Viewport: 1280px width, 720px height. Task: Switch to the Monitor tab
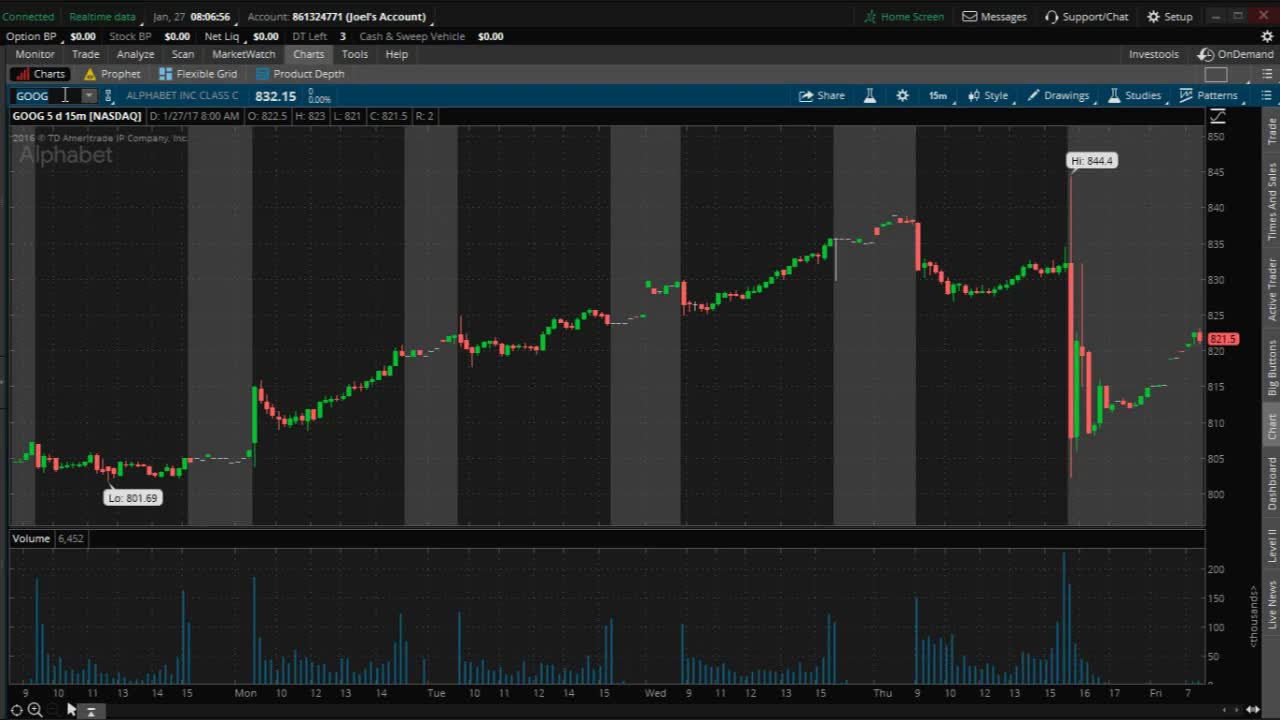click(35, 54)
